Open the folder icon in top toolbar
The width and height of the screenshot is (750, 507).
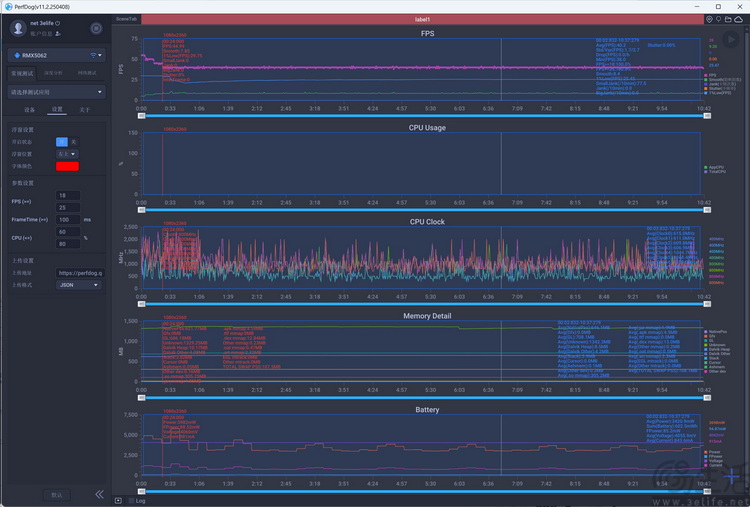coord(728,20)
